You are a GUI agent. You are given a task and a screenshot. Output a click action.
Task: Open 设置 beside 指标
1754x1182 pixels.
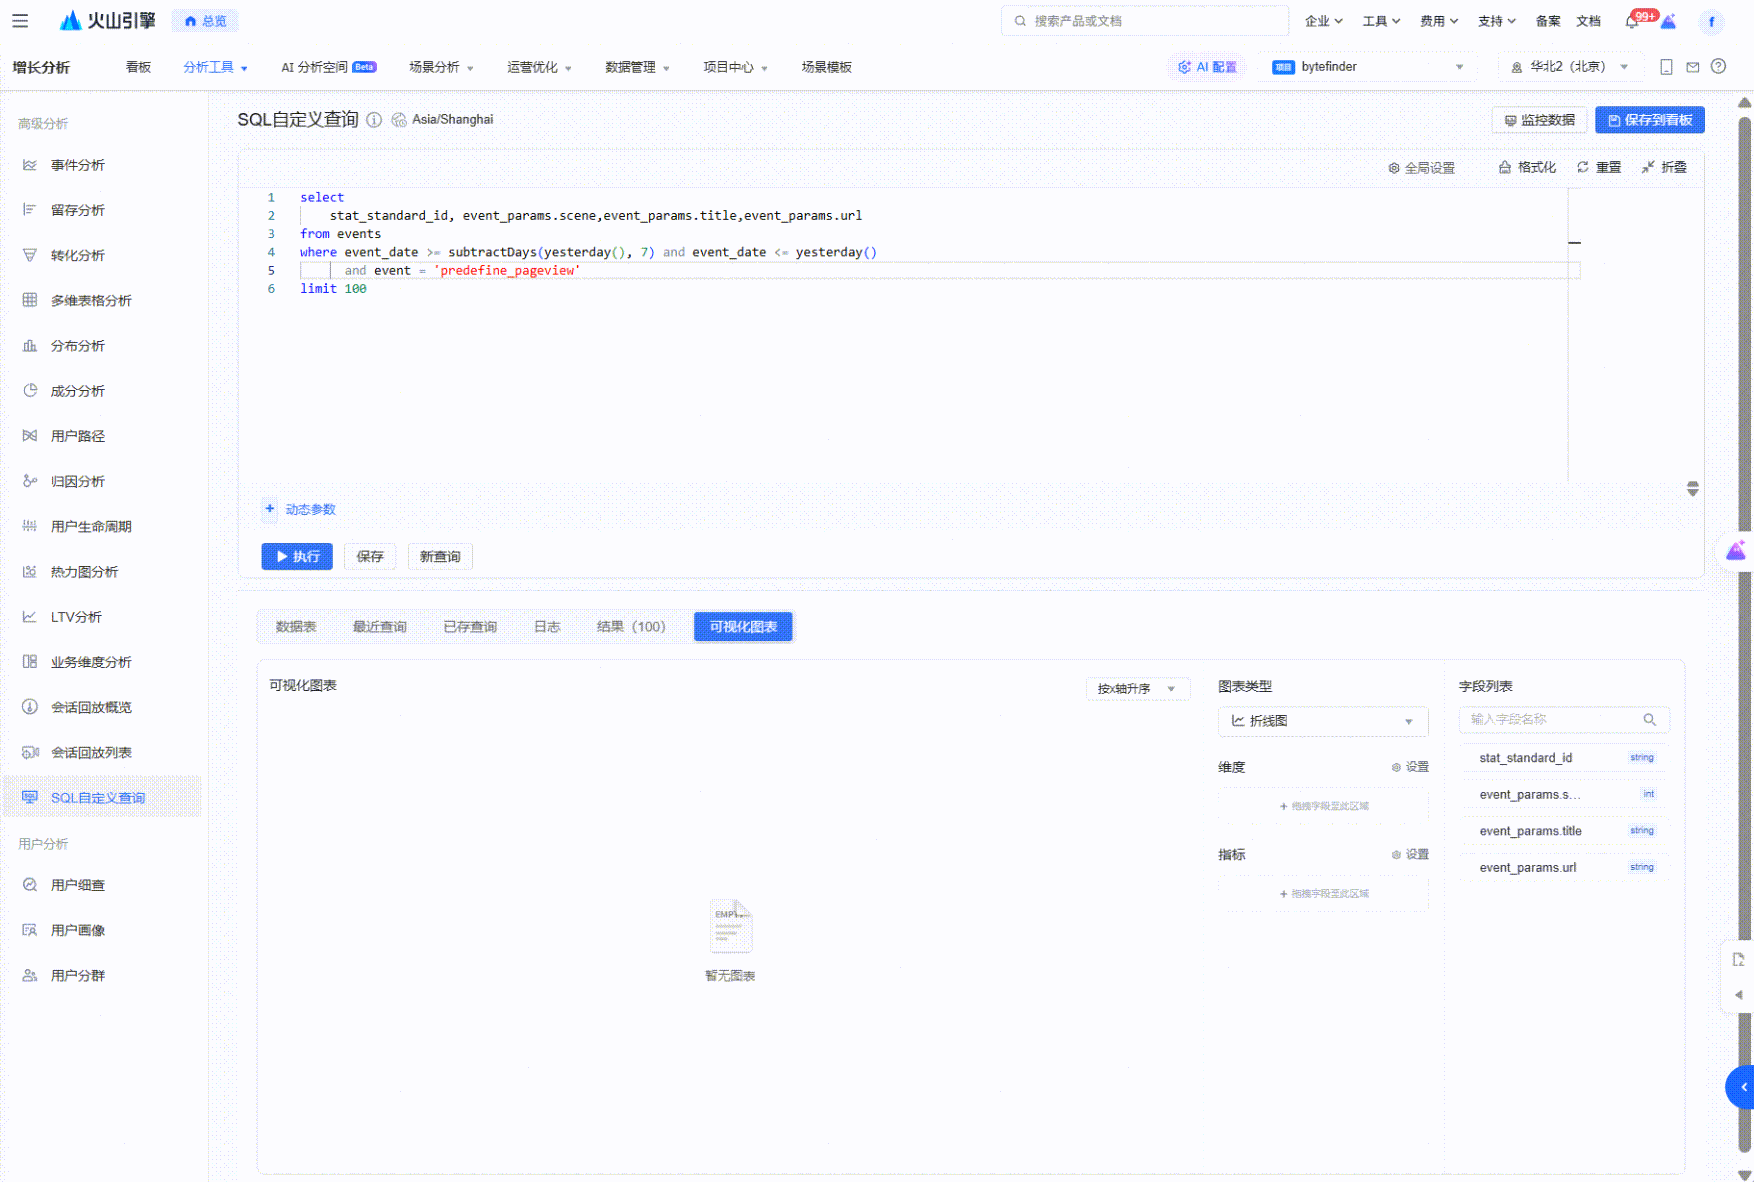click(1410, 854)
